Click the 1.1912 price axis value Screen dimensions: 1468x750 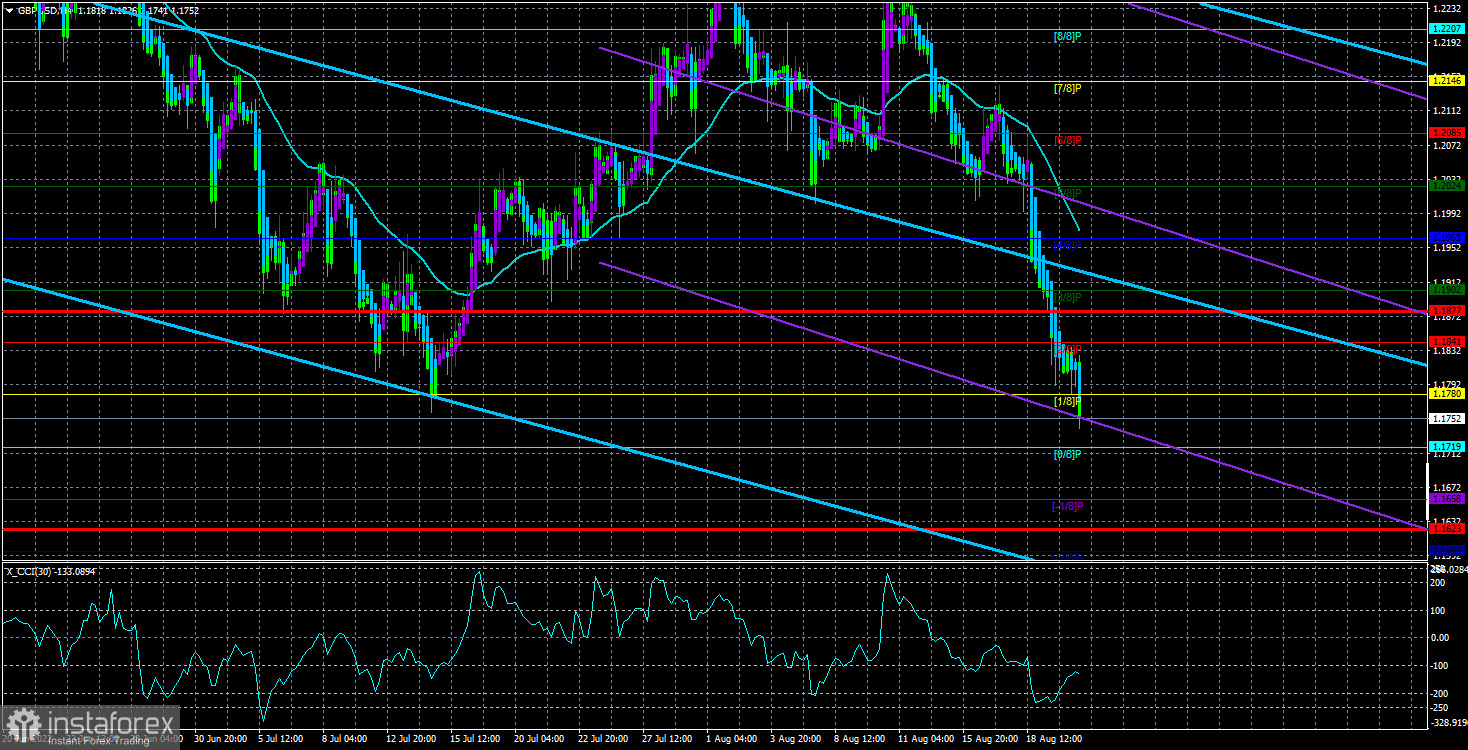(1447, 282)
